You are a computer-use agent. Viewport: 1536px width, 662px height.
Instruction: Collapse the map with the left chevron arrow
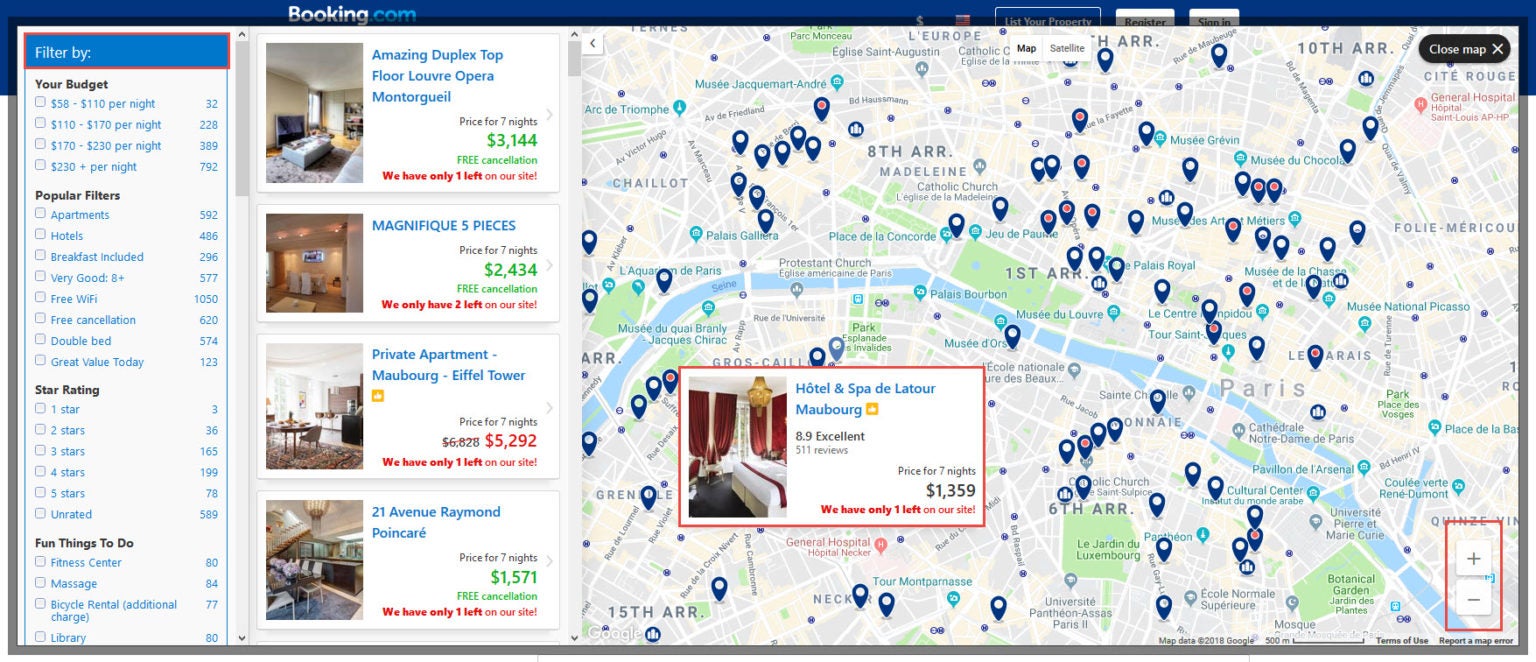pos(592,43)
